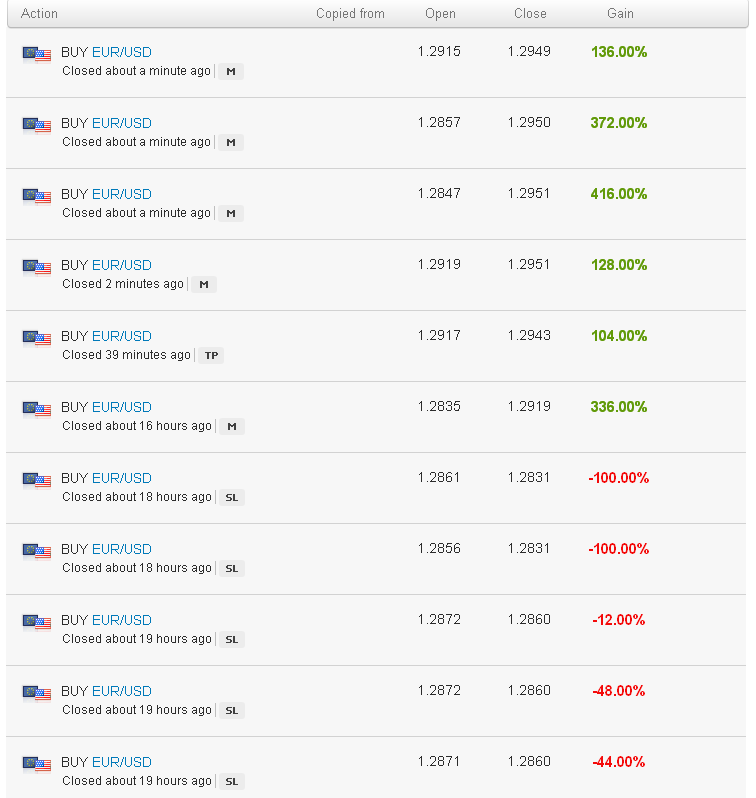The height and width of the screenshot is (798, 756).
Task: Click the M badge on the 128.00% trade
Action: [204, 284]
